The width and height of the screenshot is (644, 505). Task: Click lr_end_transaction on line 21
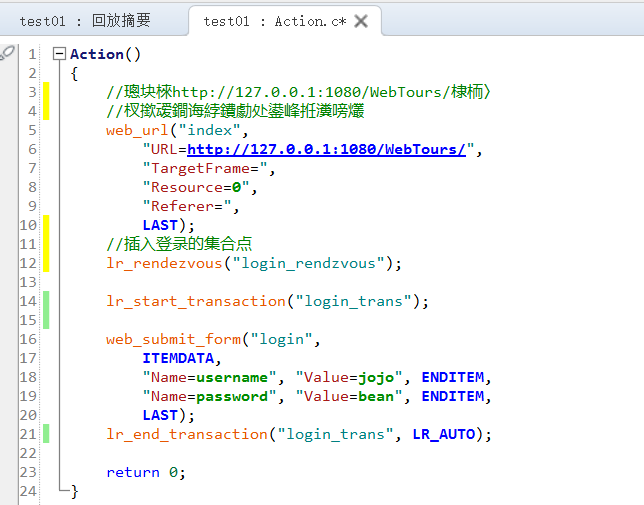[187, 434]
